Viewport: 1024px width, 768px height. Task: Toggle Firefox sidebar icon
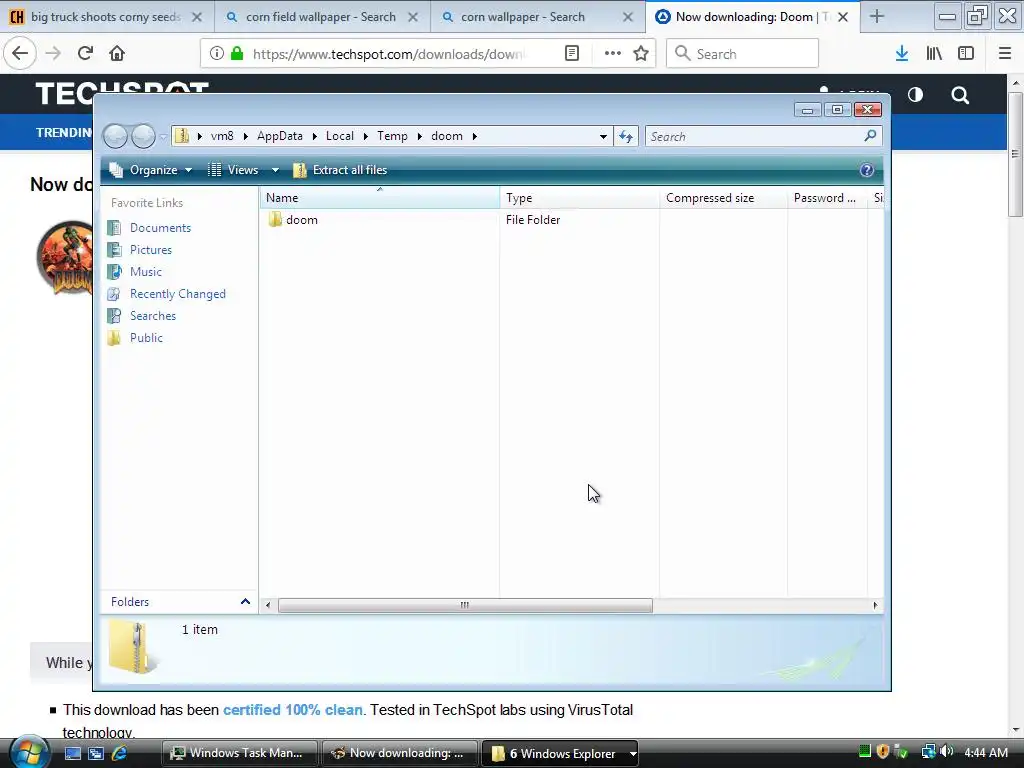point(966,54)
